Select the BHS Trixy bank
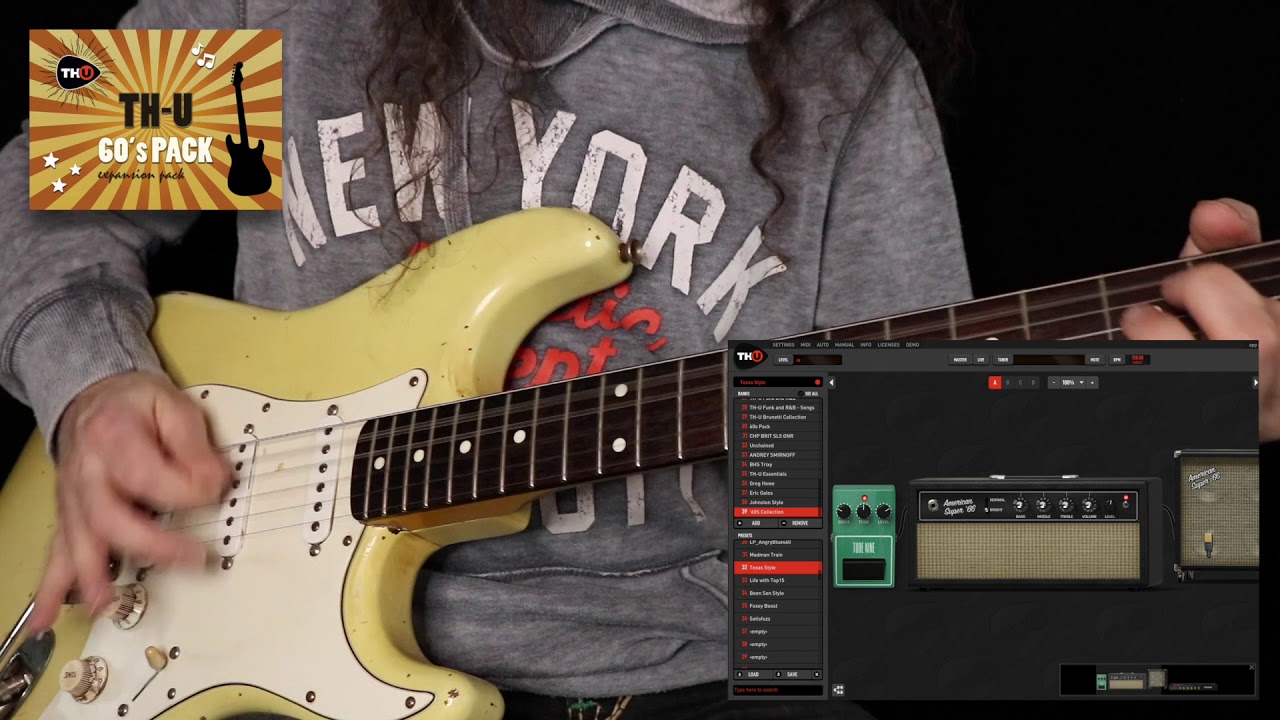The image size is (1280, 720). point(778,464)
